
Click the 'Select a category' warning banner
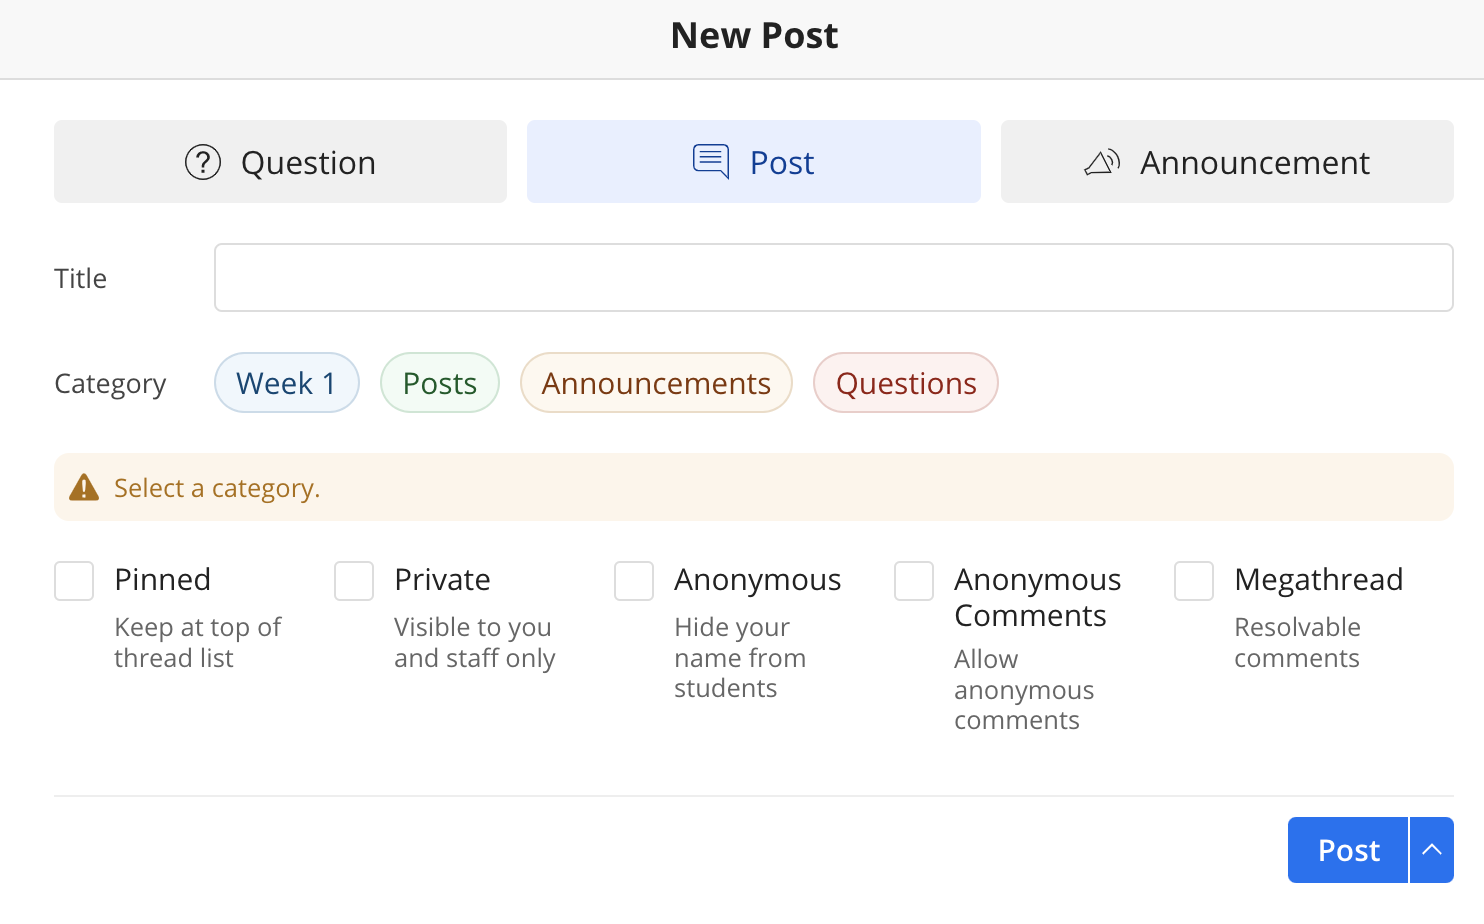click(753, 488)
